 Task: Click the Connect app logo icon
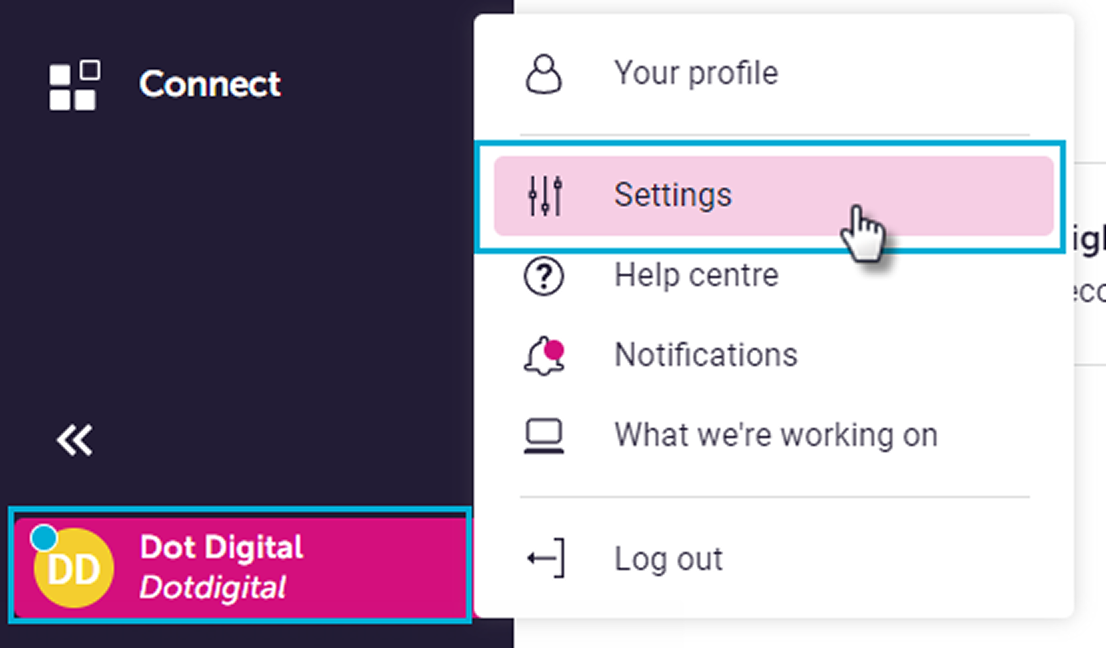[x=73, y=84]
